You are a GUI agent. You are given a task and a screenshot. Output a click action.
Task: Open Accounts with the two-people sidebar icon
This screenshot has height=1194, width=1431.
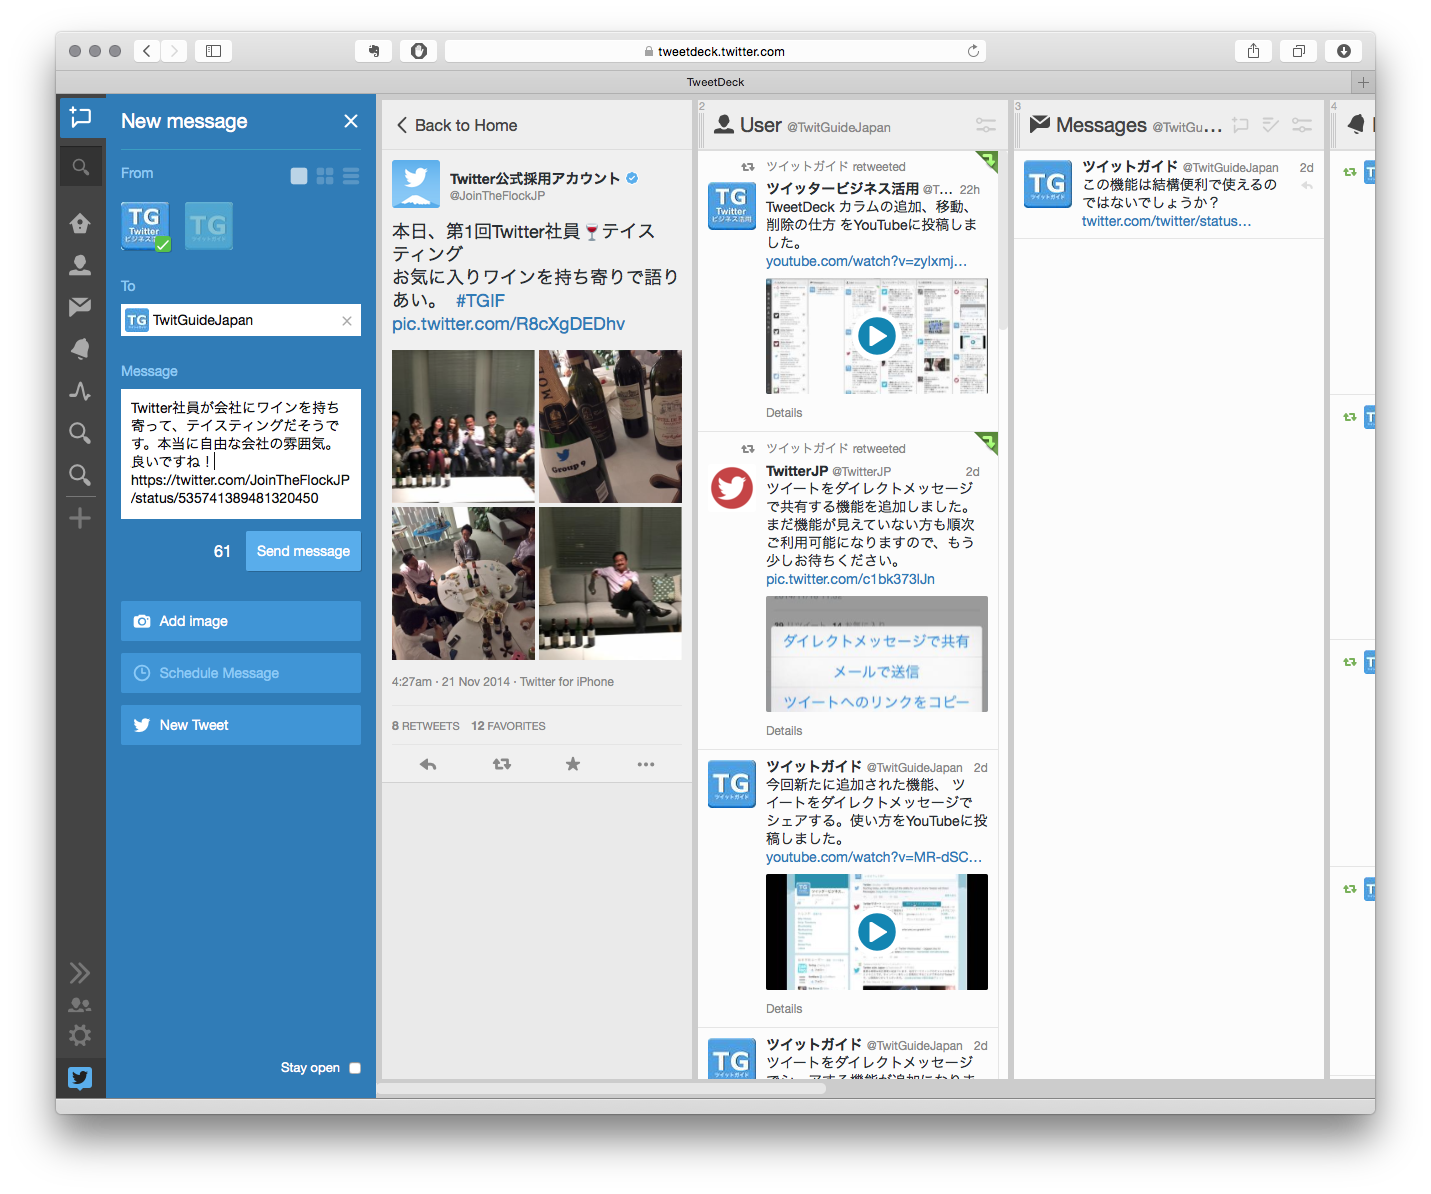pos(80,1005)
